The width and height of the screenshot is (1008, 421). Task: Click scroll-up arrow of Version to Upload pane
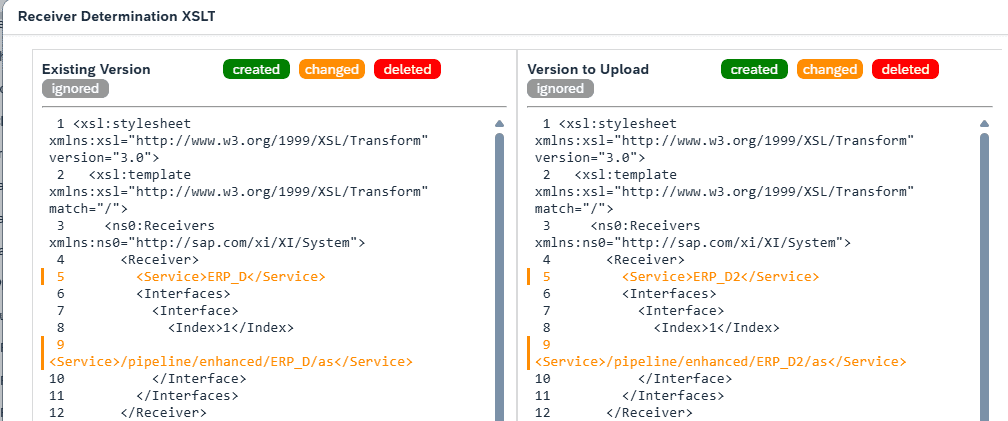[984, 123]
